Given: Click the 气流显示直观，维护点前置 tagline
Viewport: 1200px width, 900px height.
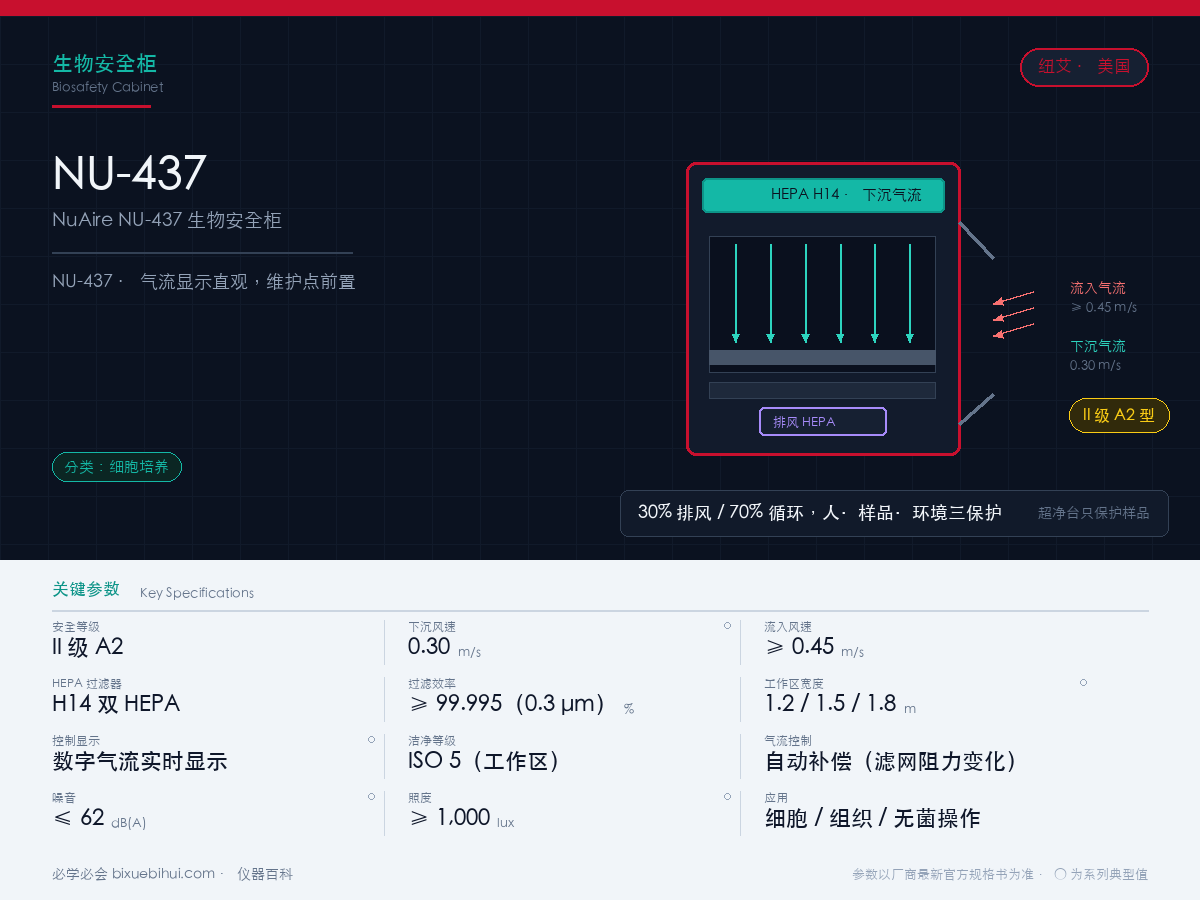Looking at the screenshot, I should (x=248, y=282).
